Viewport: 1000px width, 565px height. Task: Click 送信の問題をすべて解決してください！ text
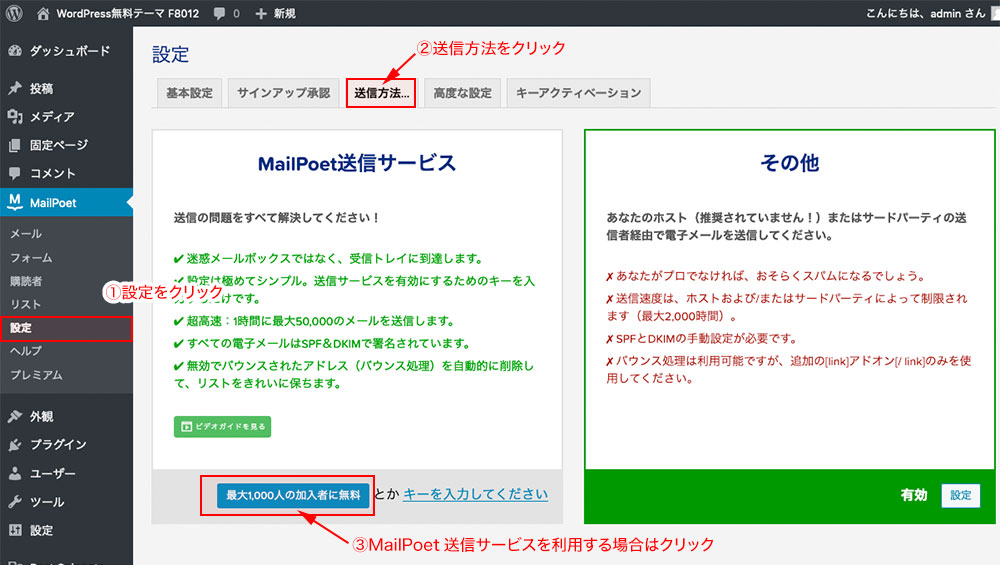coord(277,218)
